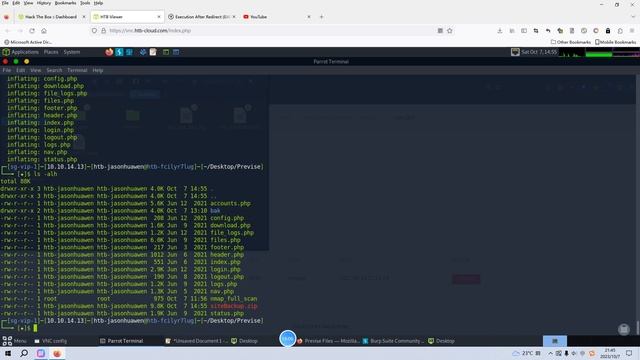
Task: Show site info via the padlock icon
Action: pos(103,31)
